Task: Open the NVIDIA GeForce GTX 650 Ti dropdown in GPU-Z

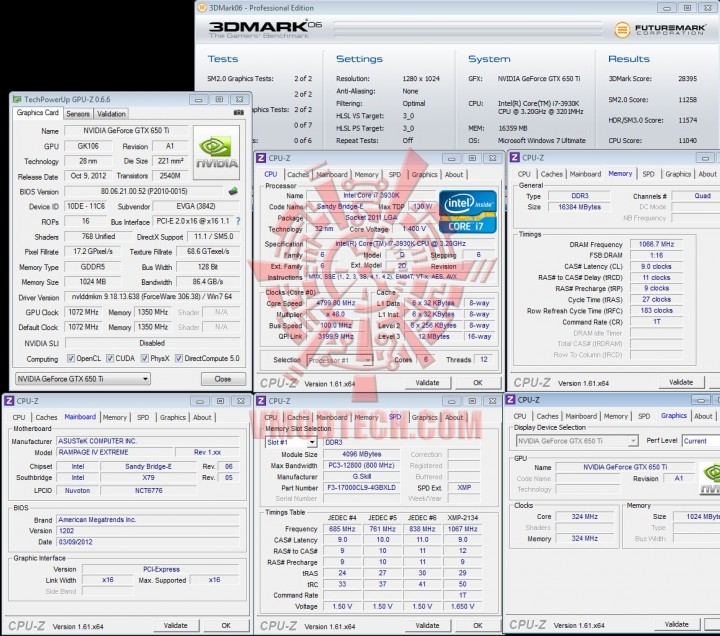Action: [83, 379]
